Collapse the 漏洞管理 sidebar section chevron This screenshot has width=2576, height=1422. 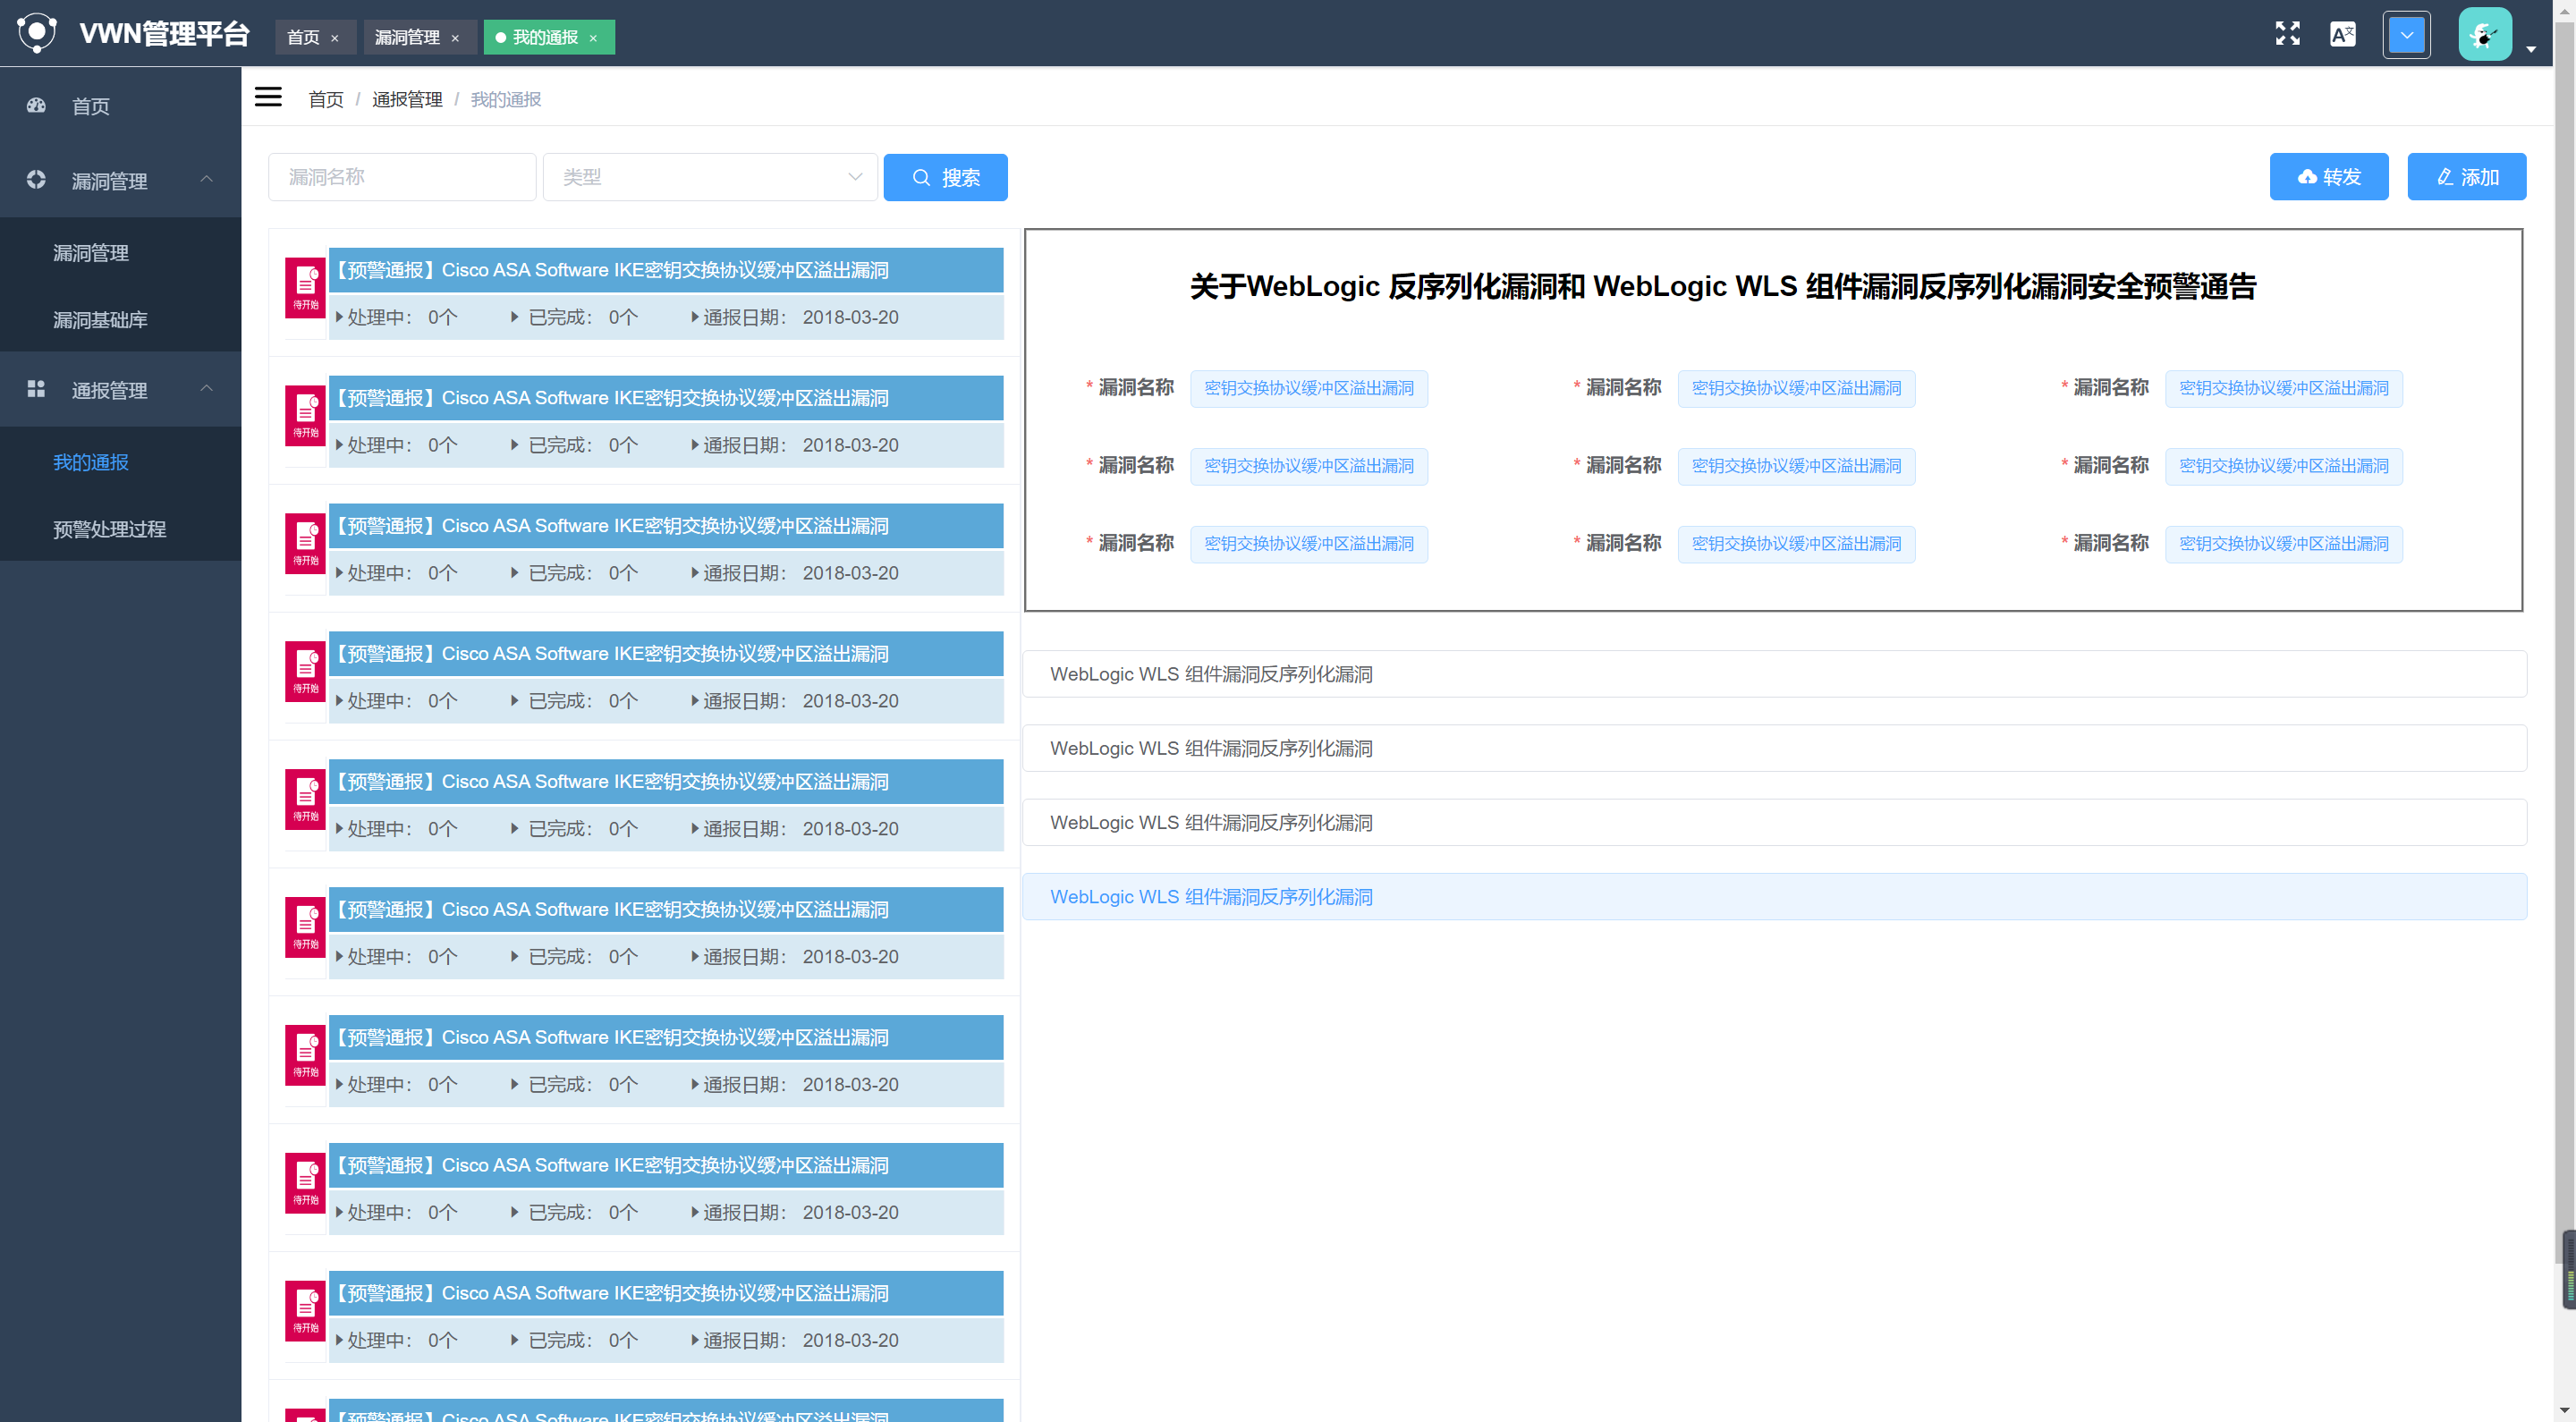[207, 179]
